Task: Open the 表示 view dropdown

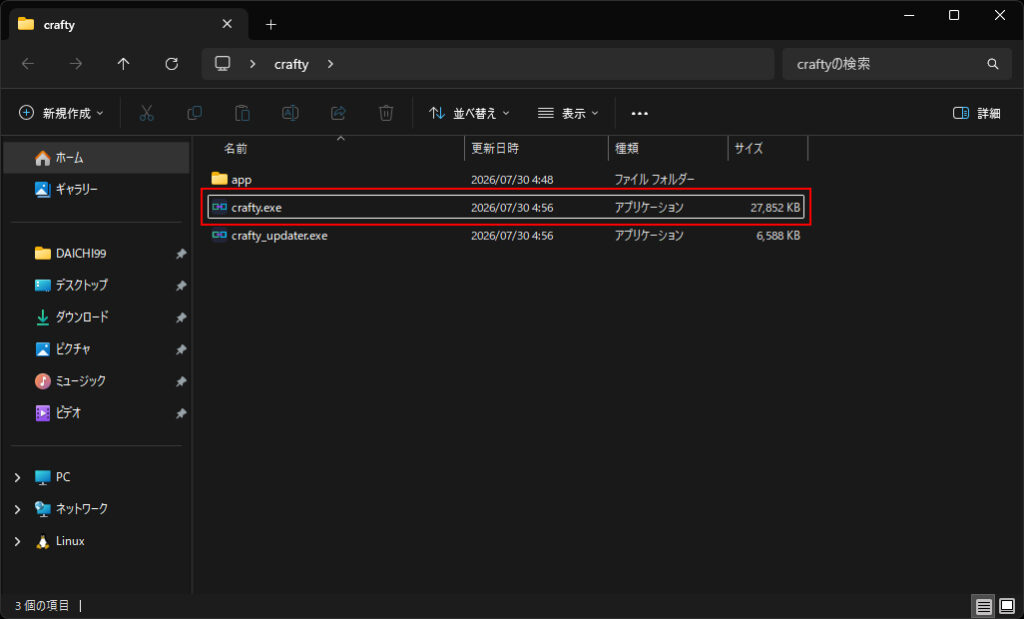Action: (568, 113)
